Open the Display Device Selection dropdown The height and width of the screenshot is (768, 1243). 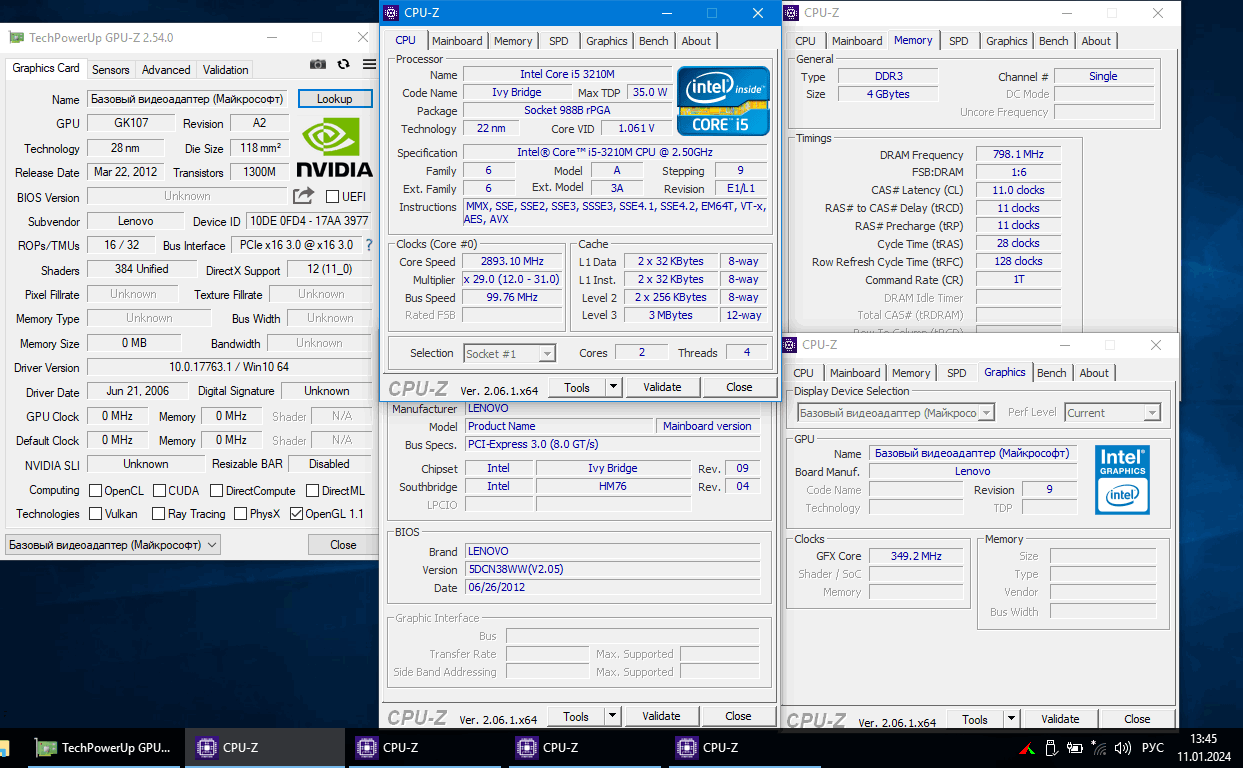click(896, 413)
